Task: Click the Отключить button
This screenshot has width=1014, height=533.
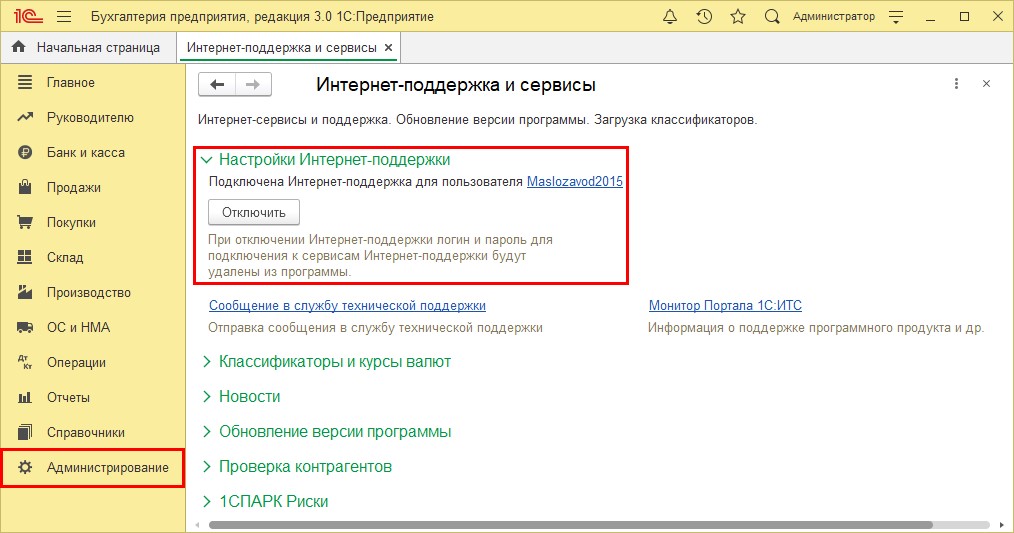Action: (254, 212)
